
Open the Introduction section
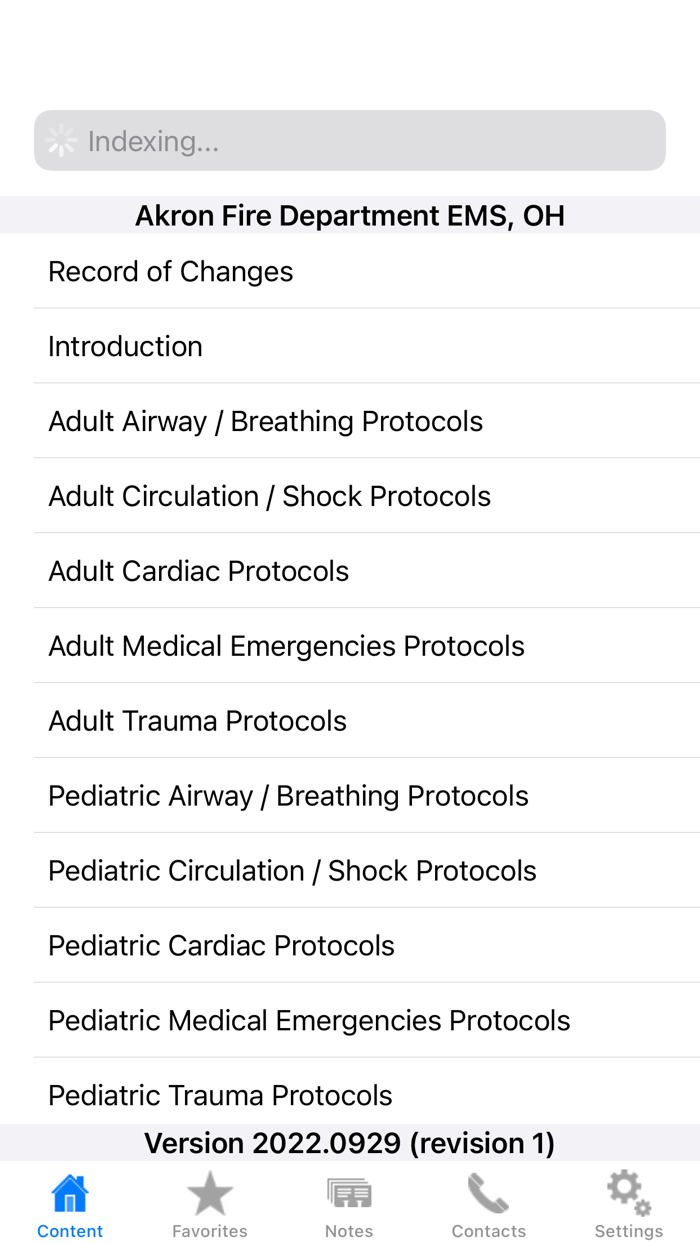(125, 345)
